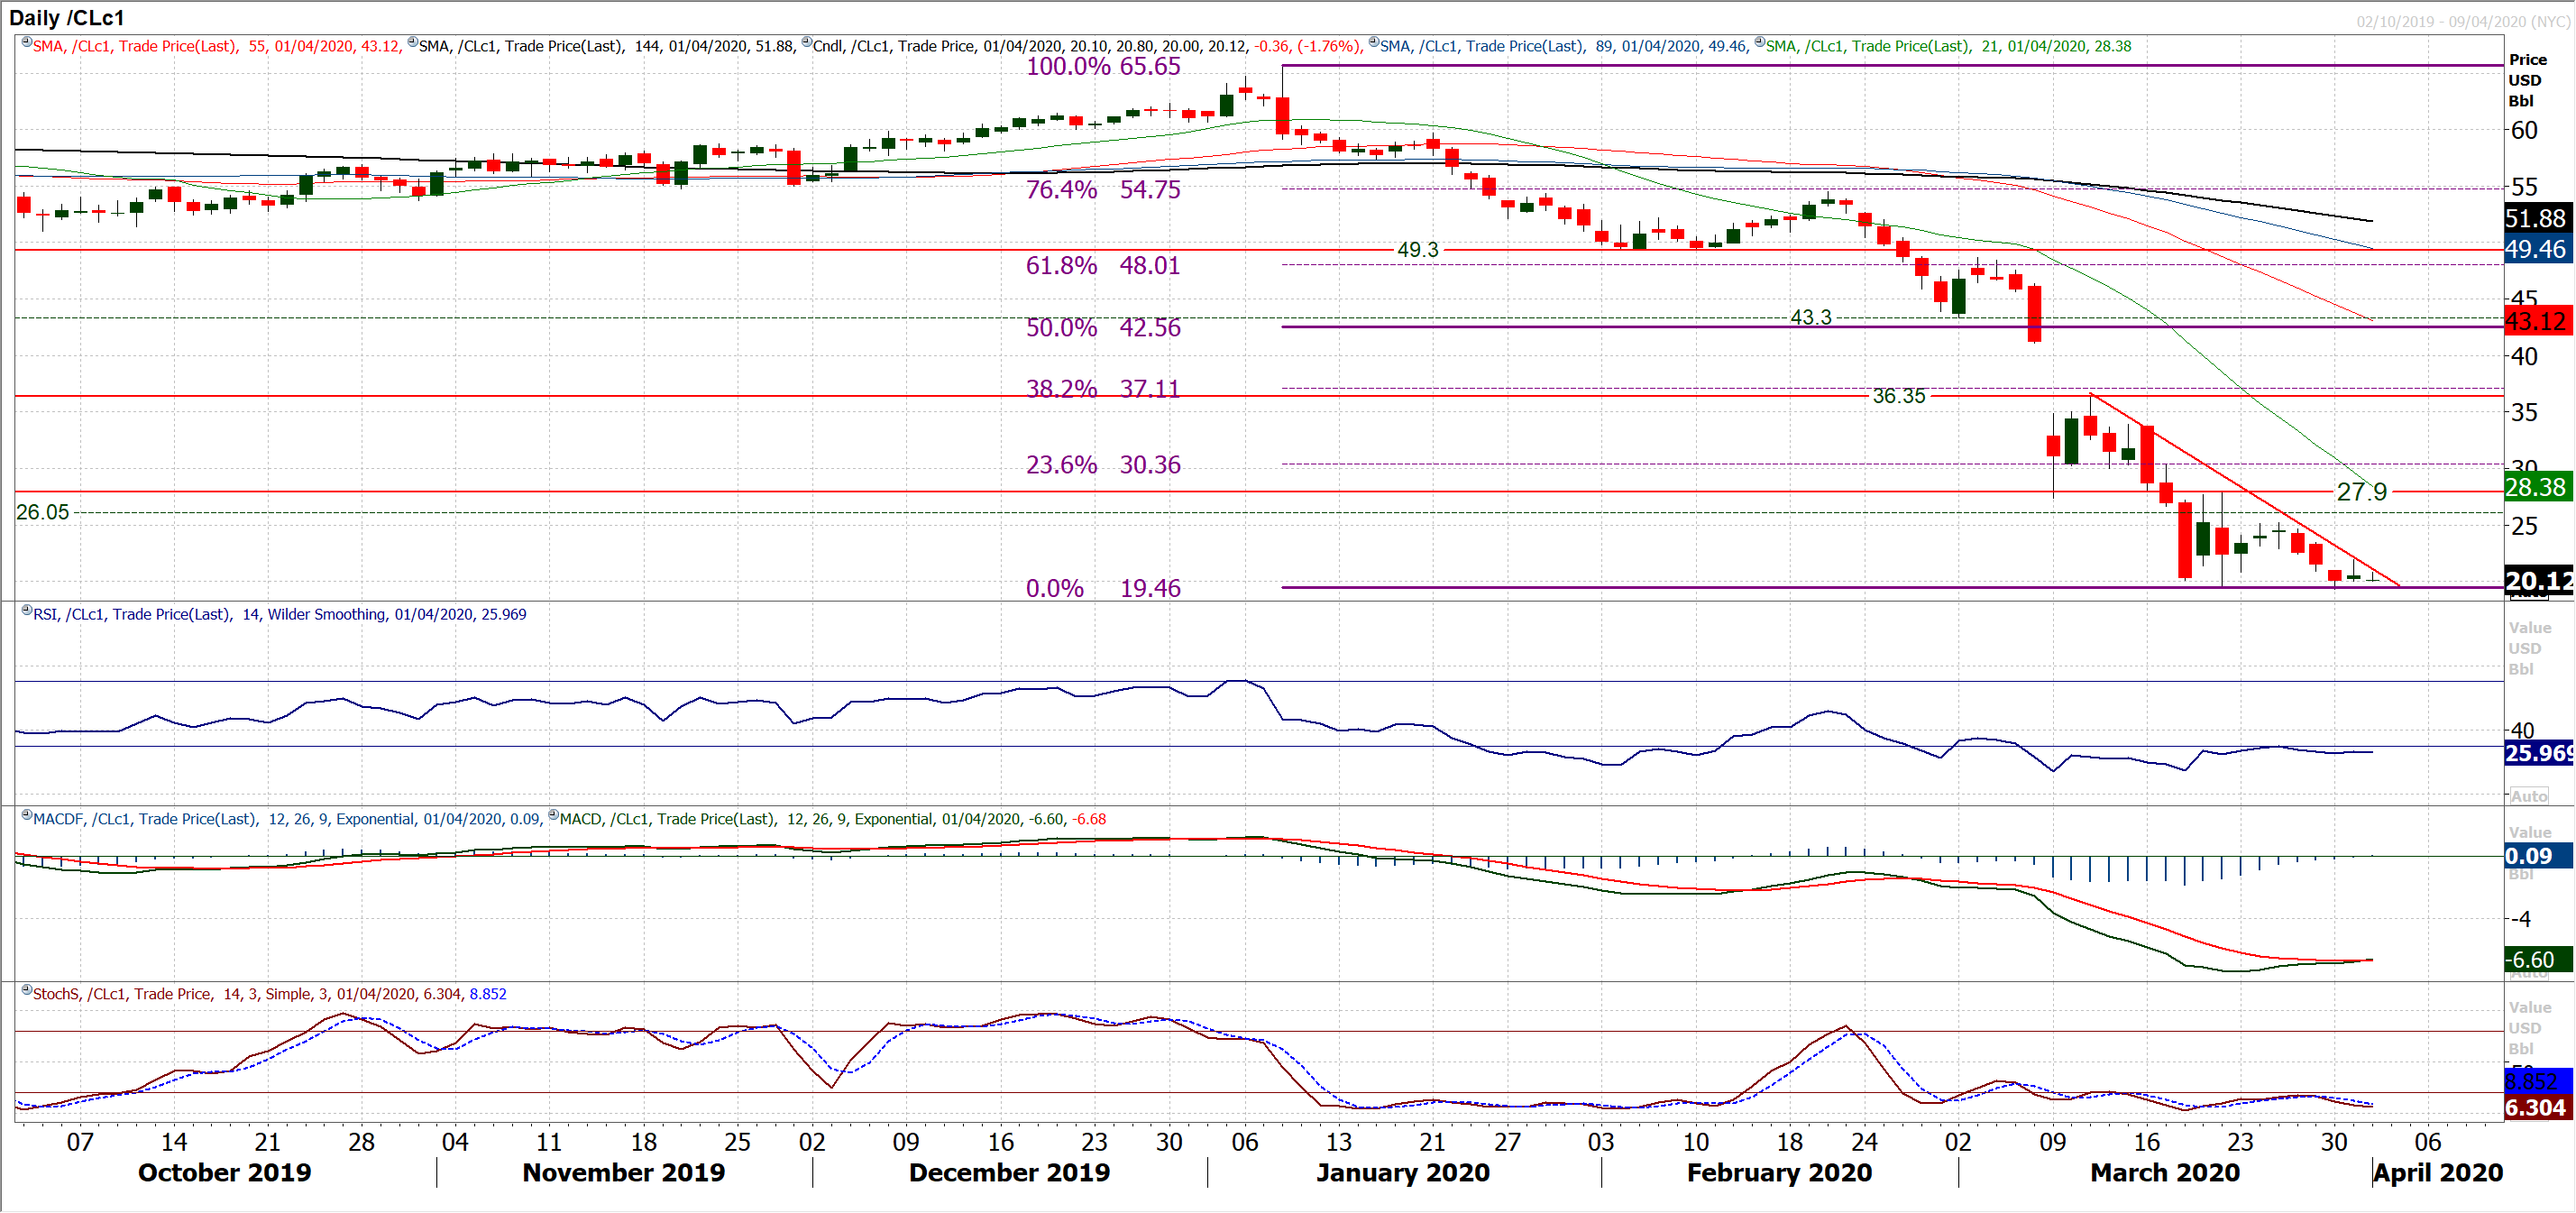Click the large red candle at 09 March gap
The height and width of the screenshot is (1213, 2576).
pyautogui.click(x=2034, y=313)
